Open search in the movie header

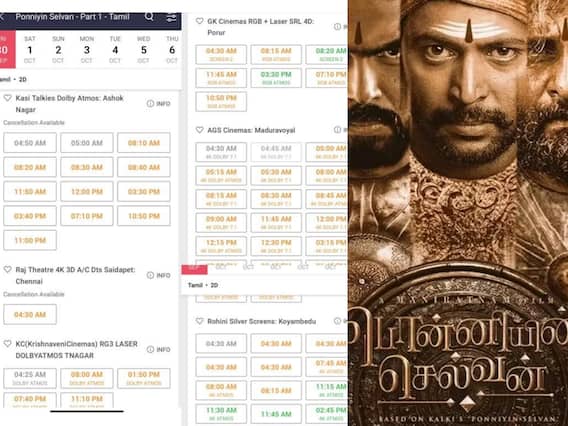tap(149, 17)
